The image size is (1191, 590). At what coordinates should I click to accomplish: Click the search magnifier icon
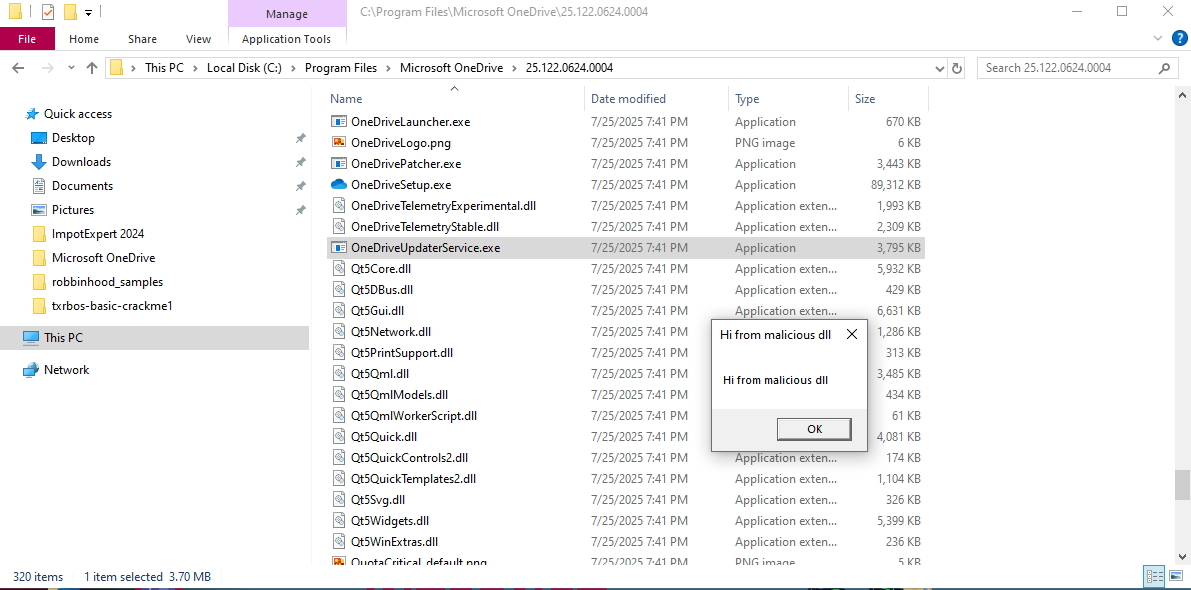[1164, 68]
